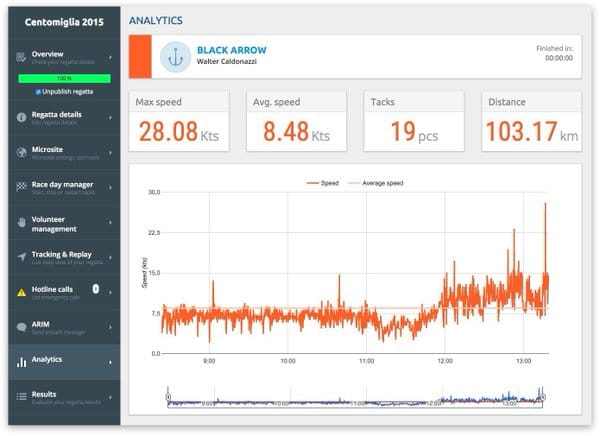
Task: Click the anchor icon beside Black Arrow
Action: (175, 56)
